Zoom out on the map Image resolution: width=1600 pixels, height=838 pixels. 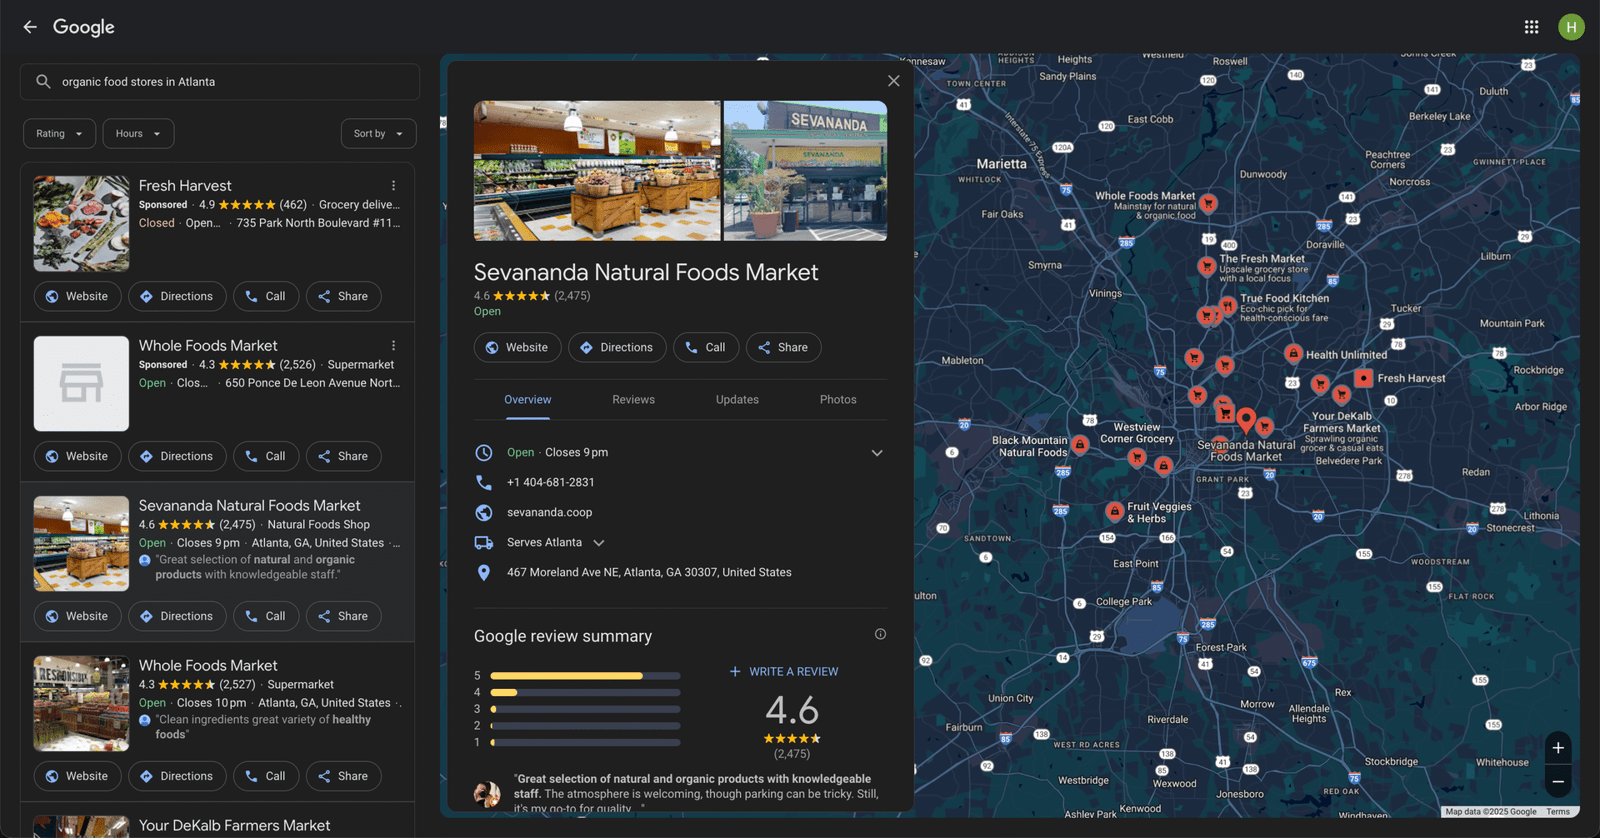[1558, 782]
